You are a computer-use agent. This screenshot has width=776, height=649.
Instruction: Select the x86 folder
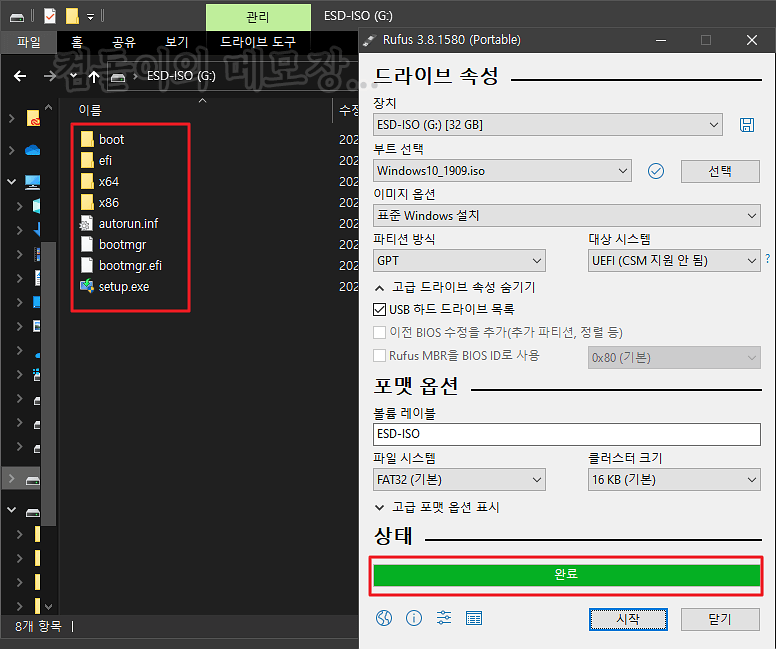tap(108, 202)
